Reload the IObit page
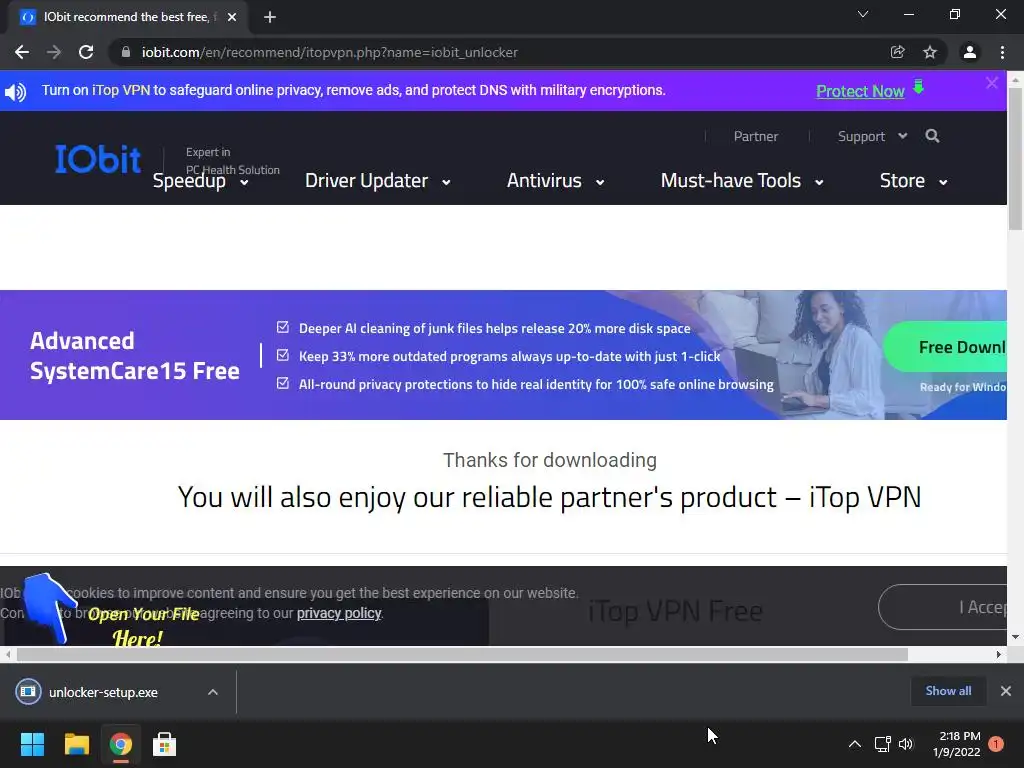The image size is (1024, 768). pyautogui.click(x=86, y=52)
